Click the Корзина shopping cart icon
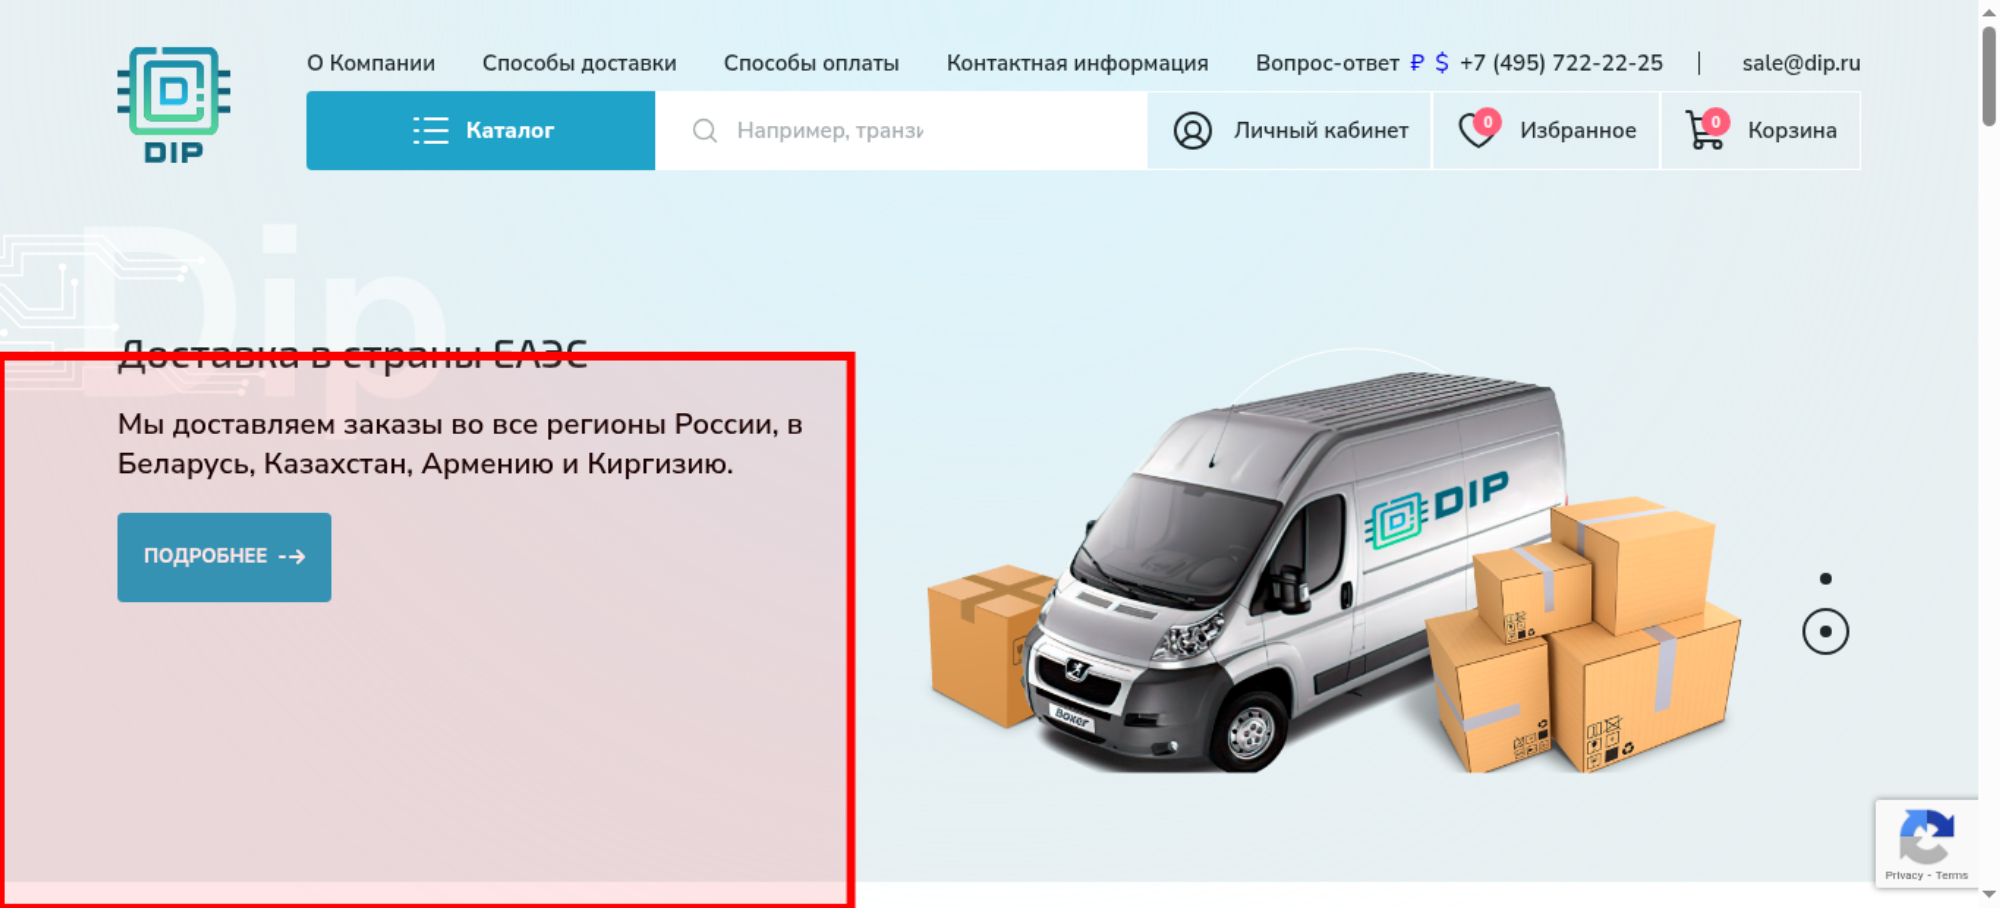 (1706, 130)
